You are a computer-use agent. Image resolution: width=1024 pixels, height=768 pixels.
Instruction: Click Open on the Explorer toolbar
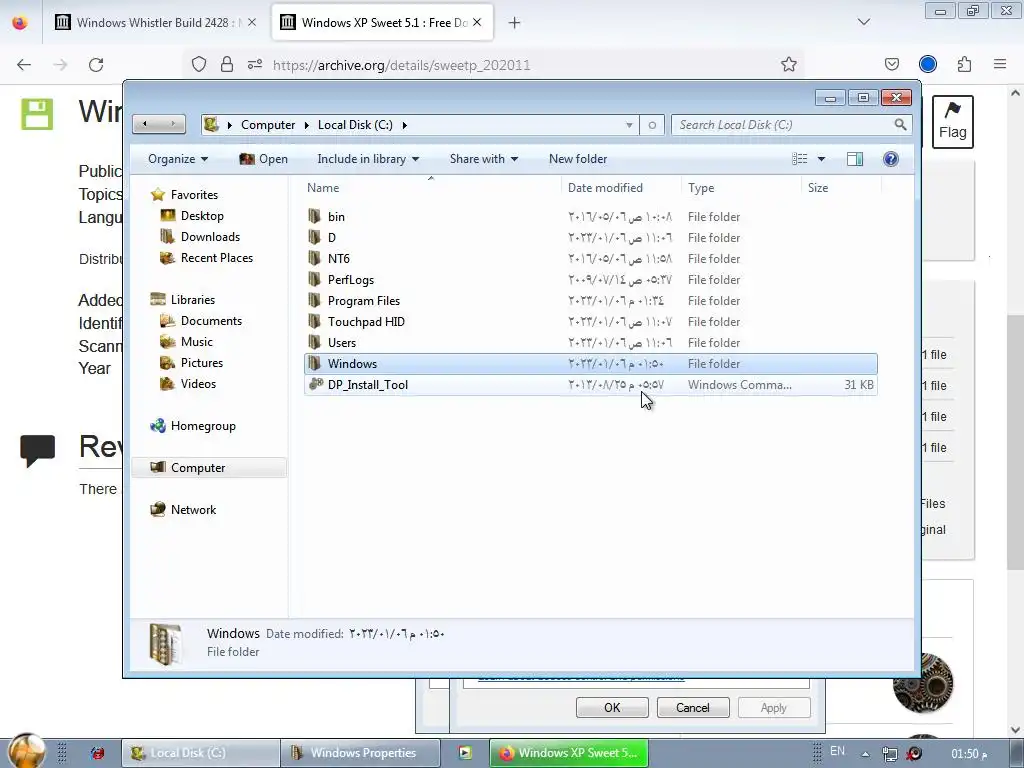tap(264, 159)
